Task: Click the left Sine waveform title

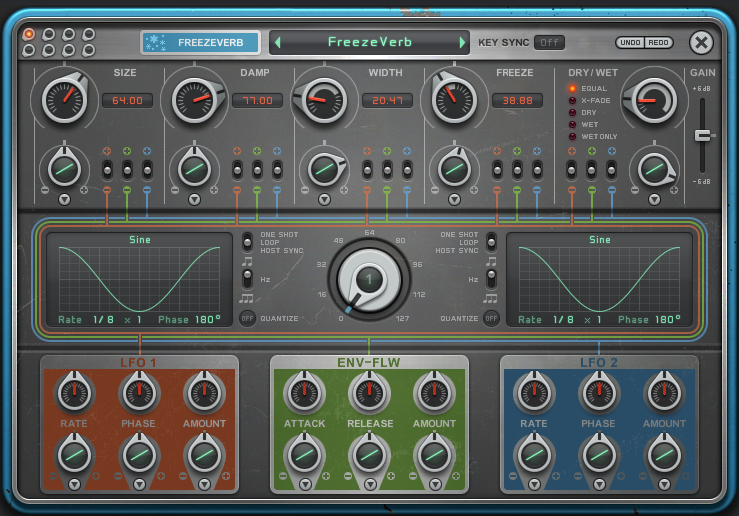Action: (x=139, y=240)
